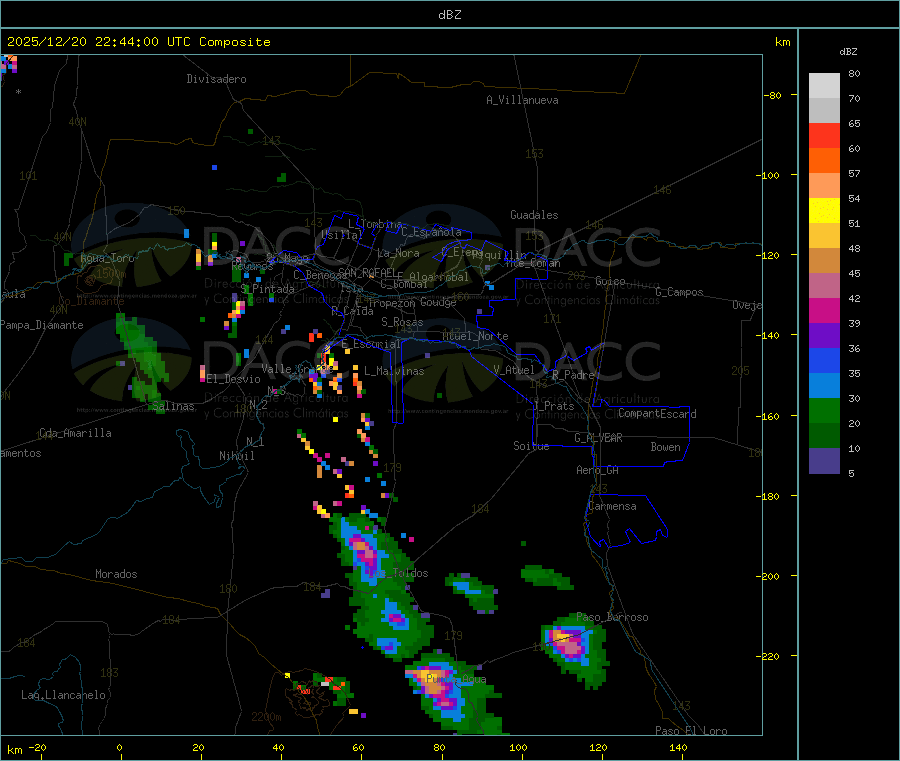Click the 'Carmensa' map label
900x761 pixels.
coord(612,506)
